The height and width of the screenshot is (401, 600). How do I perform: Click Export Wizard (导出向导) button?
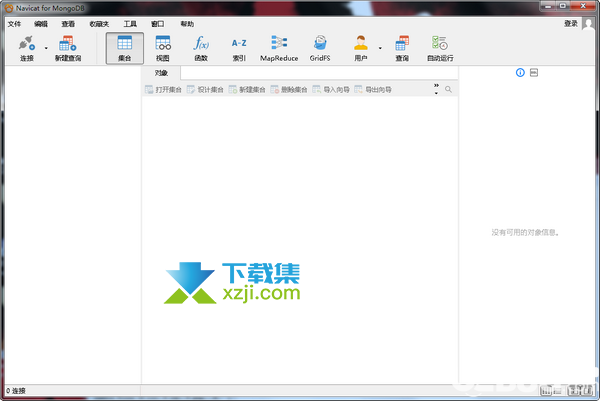[373, 90]
